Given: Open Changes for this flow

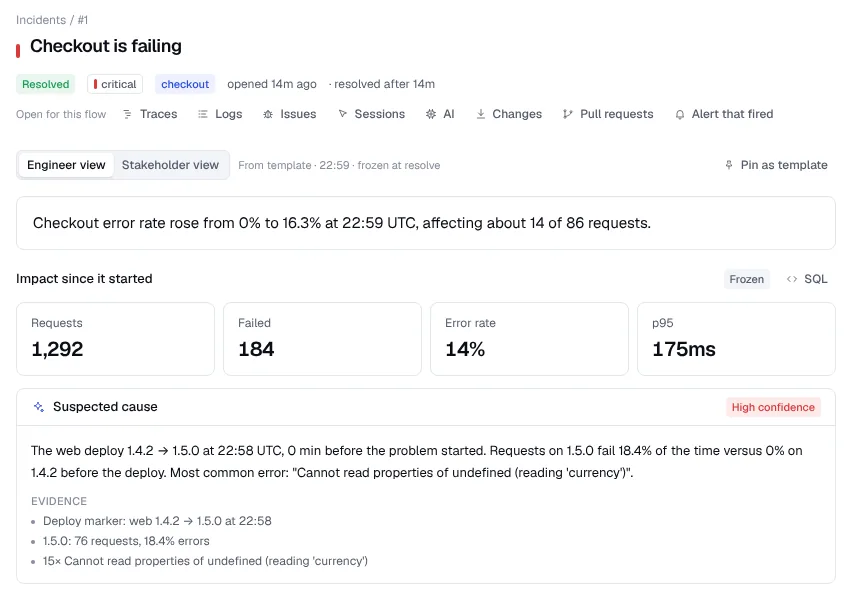Looking at the screenshot, I should click(x=509, y=114).
